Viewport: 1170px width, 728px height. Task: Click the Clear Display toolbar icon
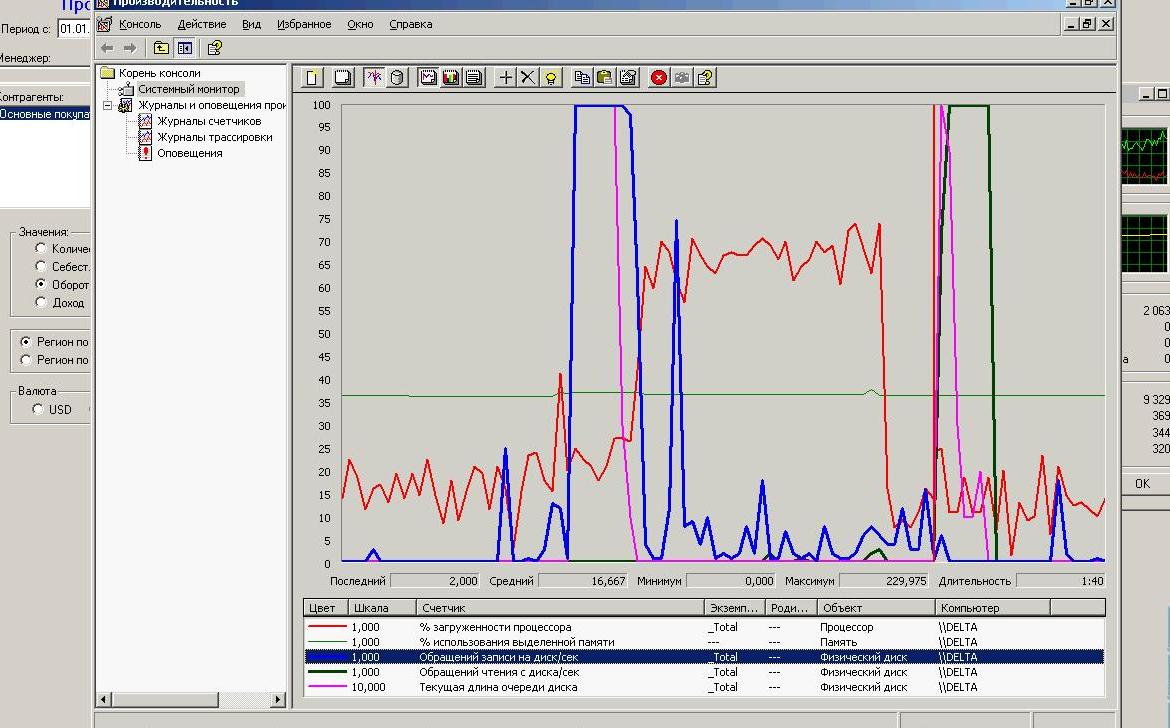pos(342,78)
